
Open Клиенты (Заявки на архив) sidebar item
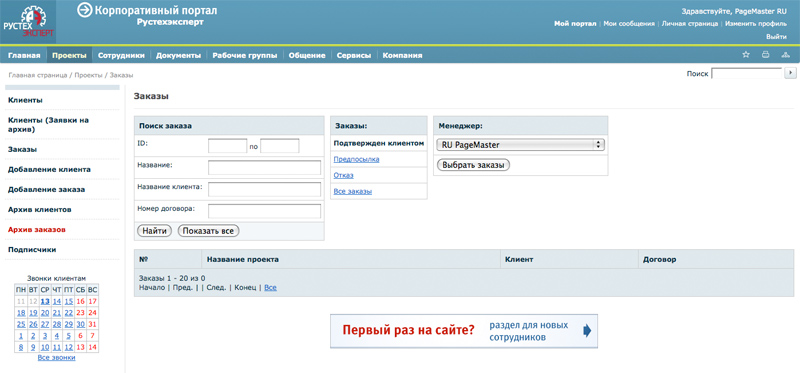point(48,125)
